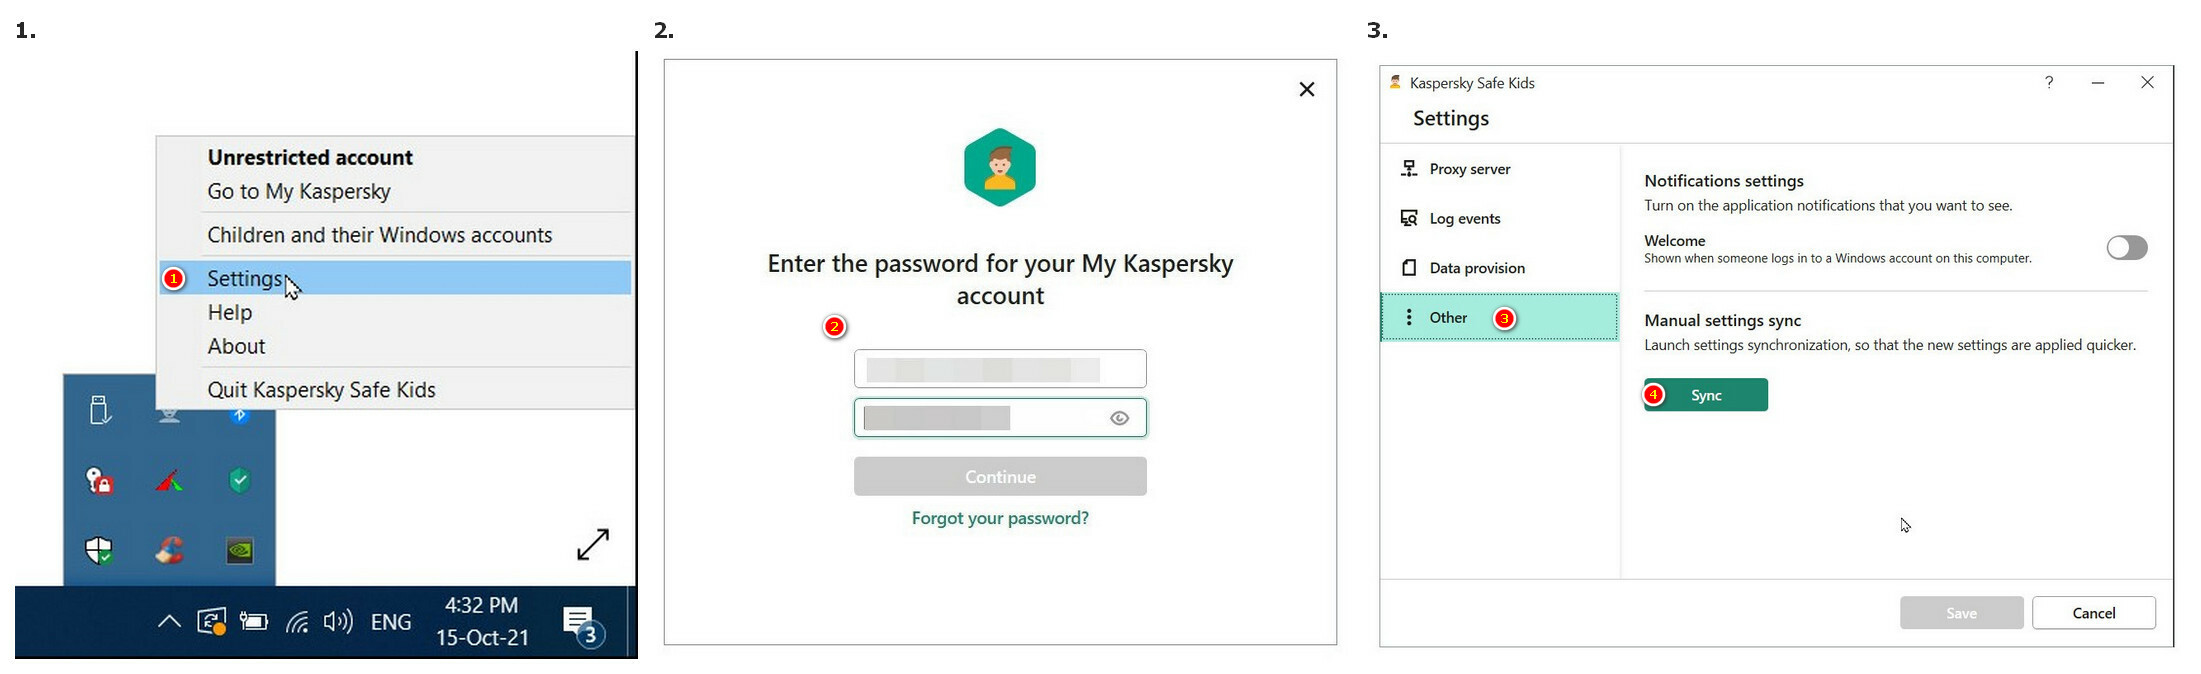Select Settings in the context menu
Image resolution: width=2201 pixels, height=674 pixels.
(x=245, y=279)
